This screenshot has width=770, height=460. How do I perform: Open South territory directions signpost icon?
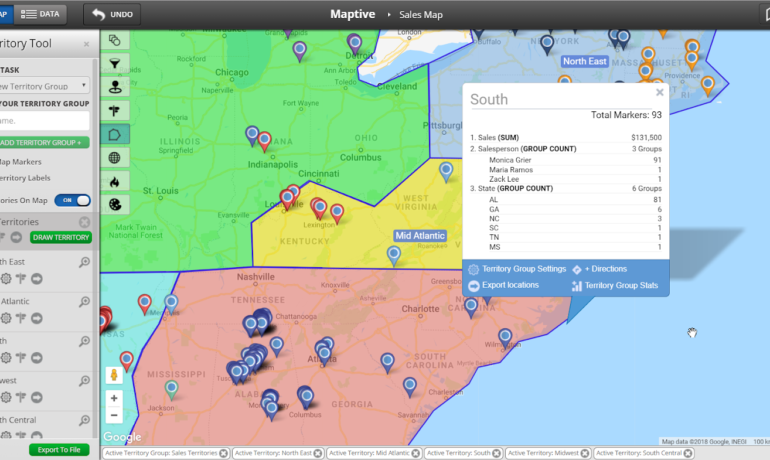(21, 358)
